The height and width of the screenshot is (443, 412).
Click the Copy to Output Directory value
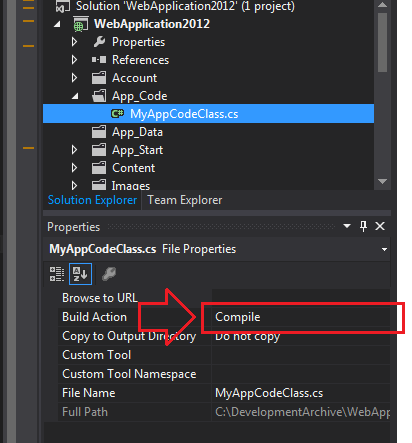[x=247, y=336]
